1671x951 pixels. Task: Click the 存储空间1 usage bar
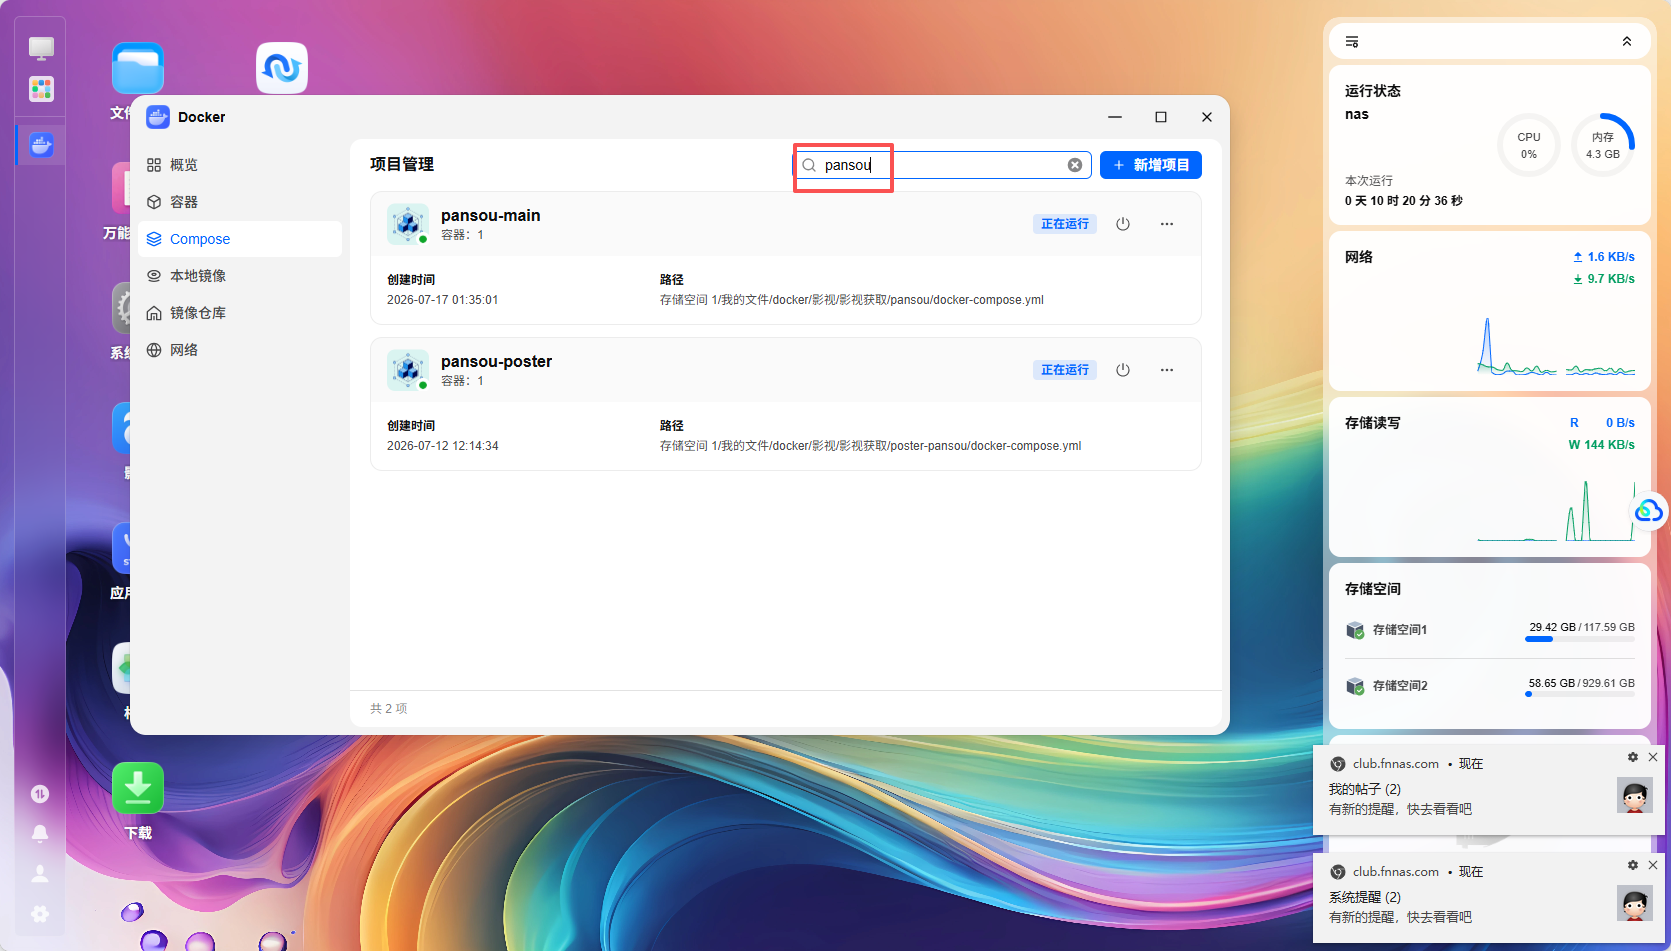[1580, 639]
